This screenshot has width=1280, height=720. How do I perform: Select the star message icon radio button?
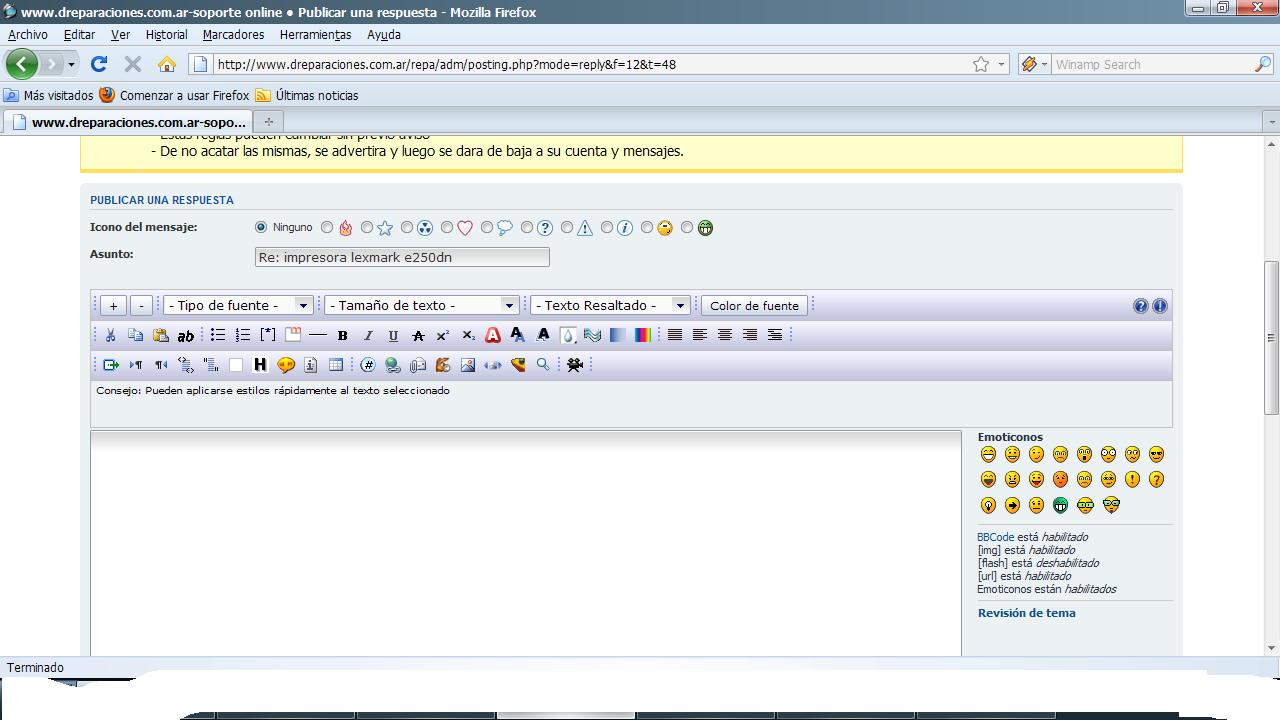pos(367,228)
